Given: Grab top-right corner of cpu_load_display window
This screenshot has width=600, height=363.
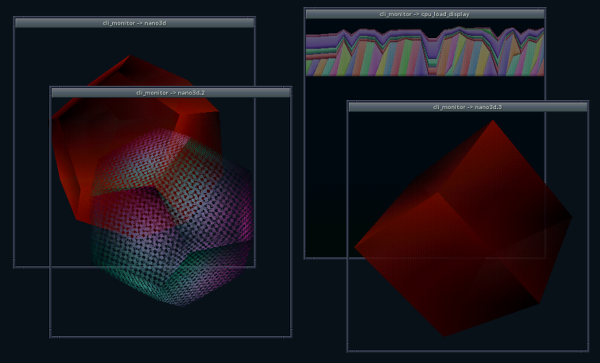Looking at the screenshot, I should pyautogui.click(x=545, y=8).
